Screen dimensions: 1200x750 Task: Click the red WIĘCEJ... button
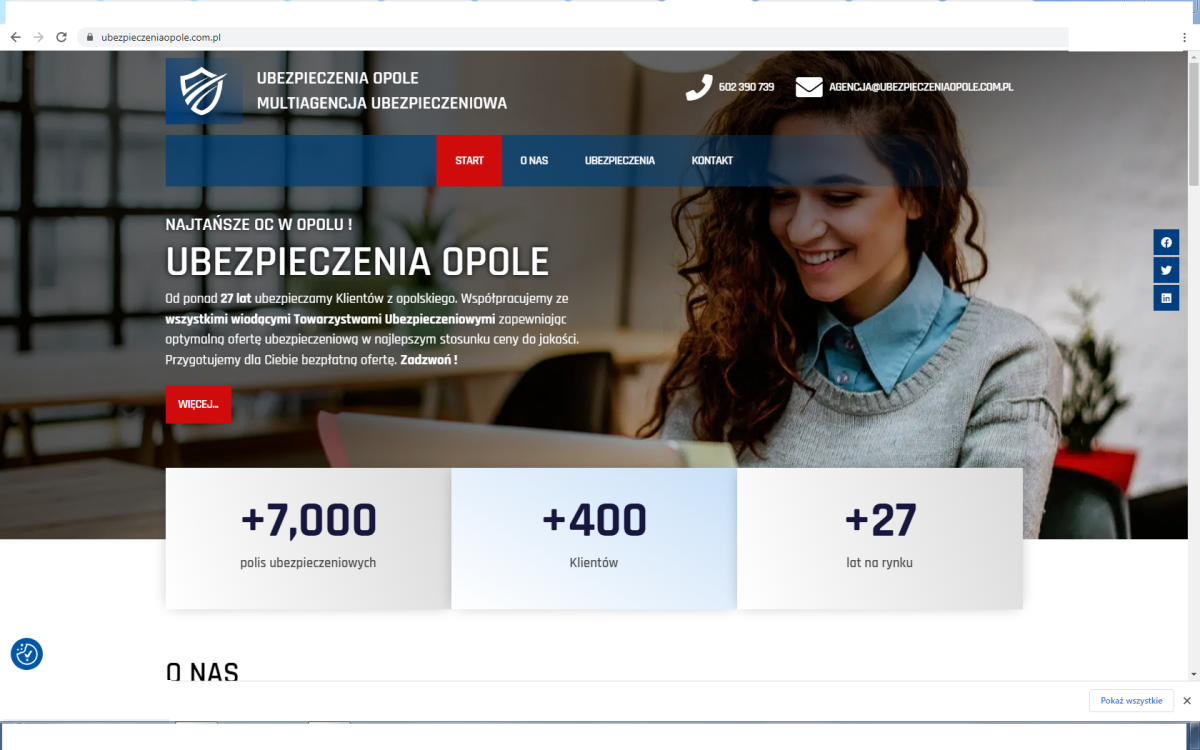coord(198,404)
